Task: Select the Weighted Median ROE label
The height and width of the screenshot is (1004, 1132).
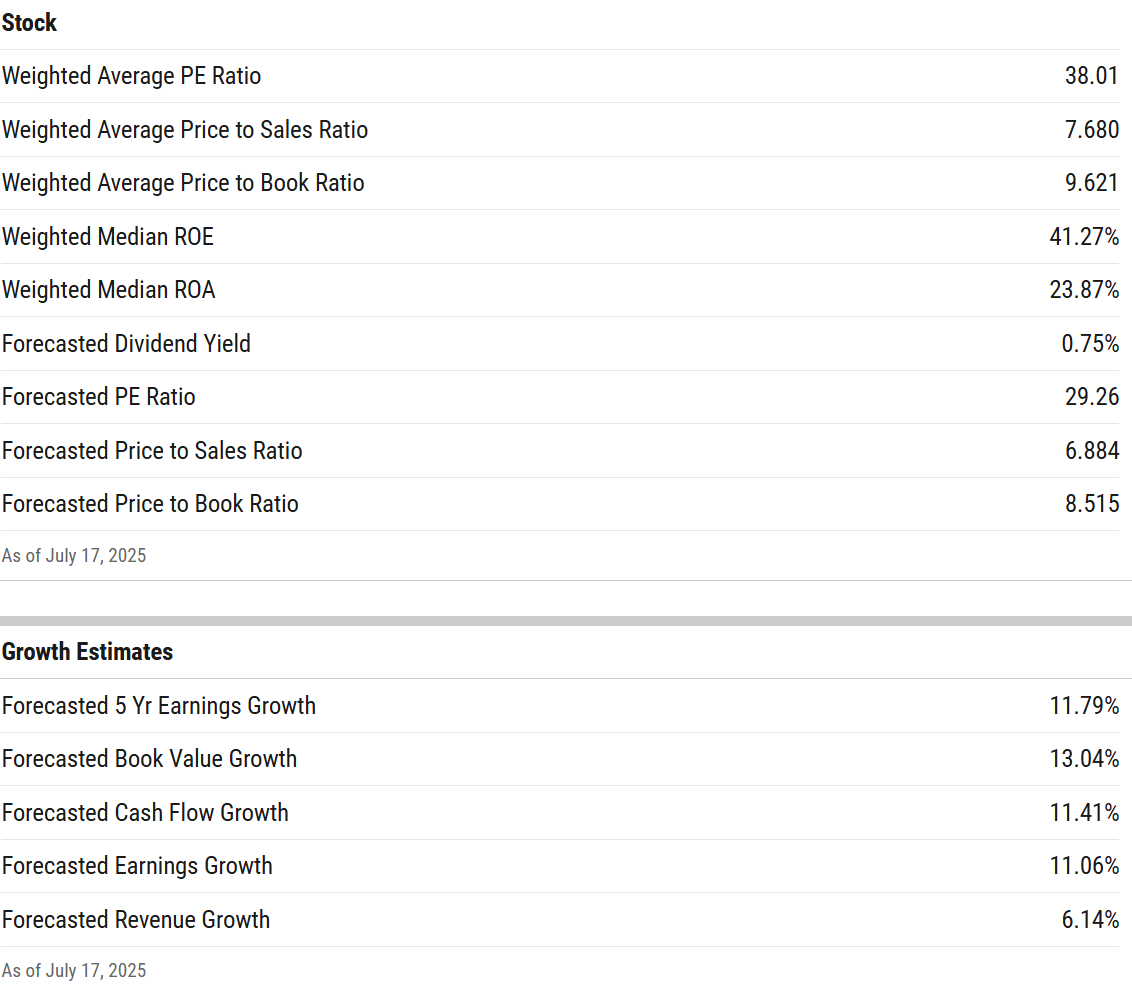Action: pos(108,237)
